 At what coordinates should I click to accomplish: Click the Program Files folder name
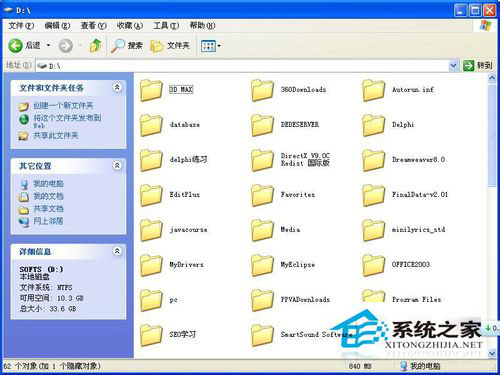pos(416,300)
